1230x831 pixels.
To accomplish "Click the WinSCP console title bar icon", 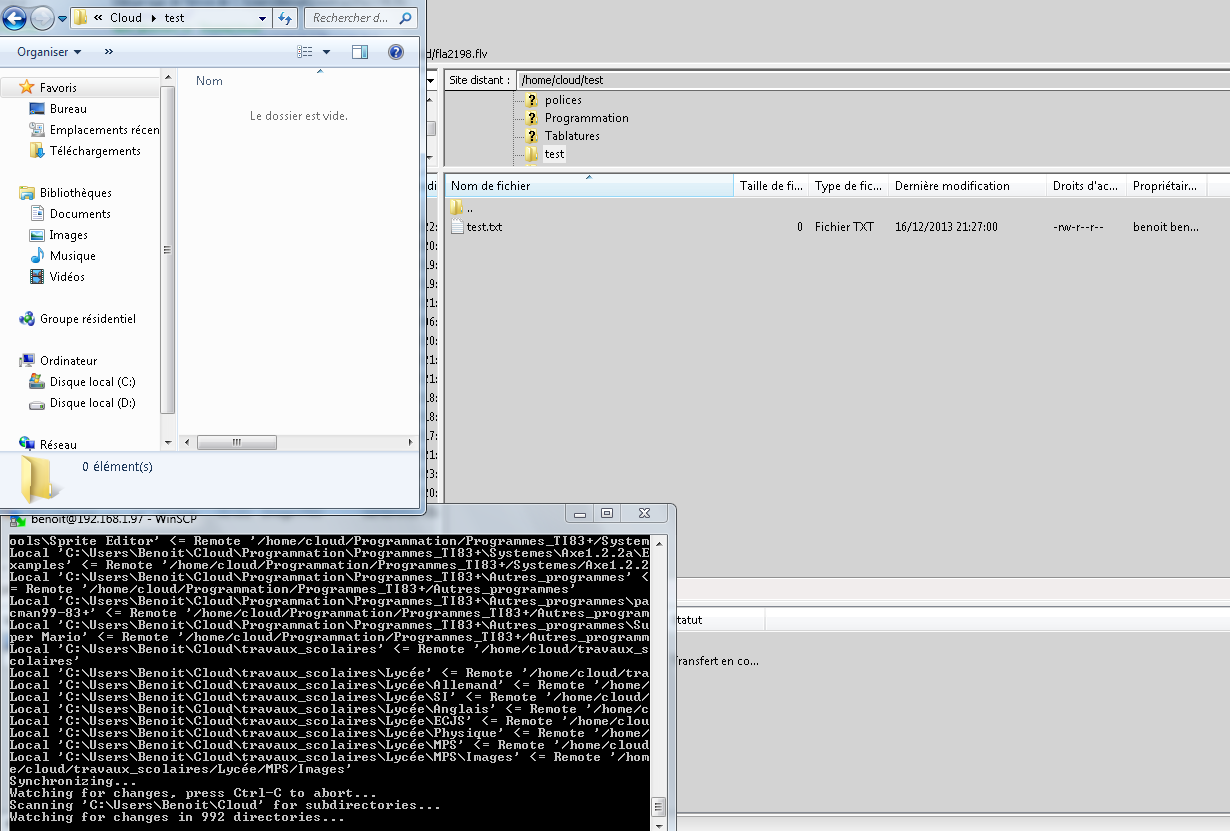I will pos(17,519).
